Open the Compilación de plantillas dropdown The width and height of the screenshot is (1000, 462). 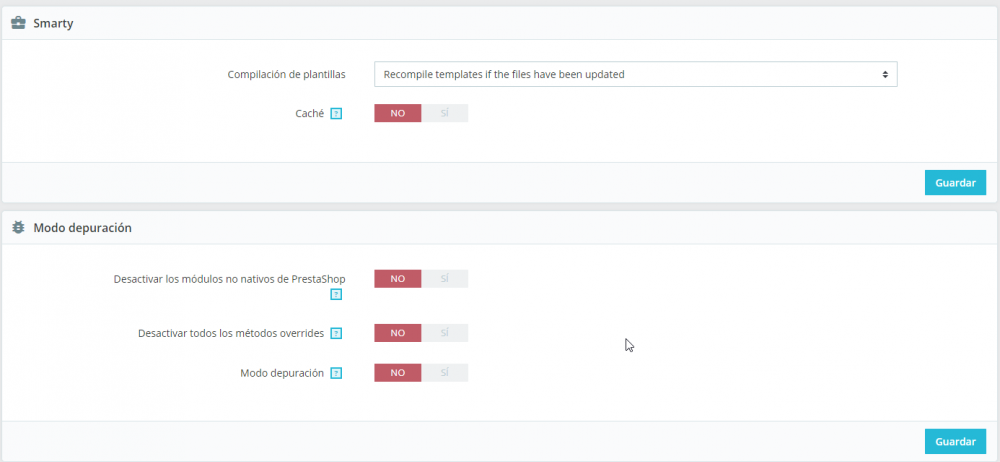click(x=635, y=74)
